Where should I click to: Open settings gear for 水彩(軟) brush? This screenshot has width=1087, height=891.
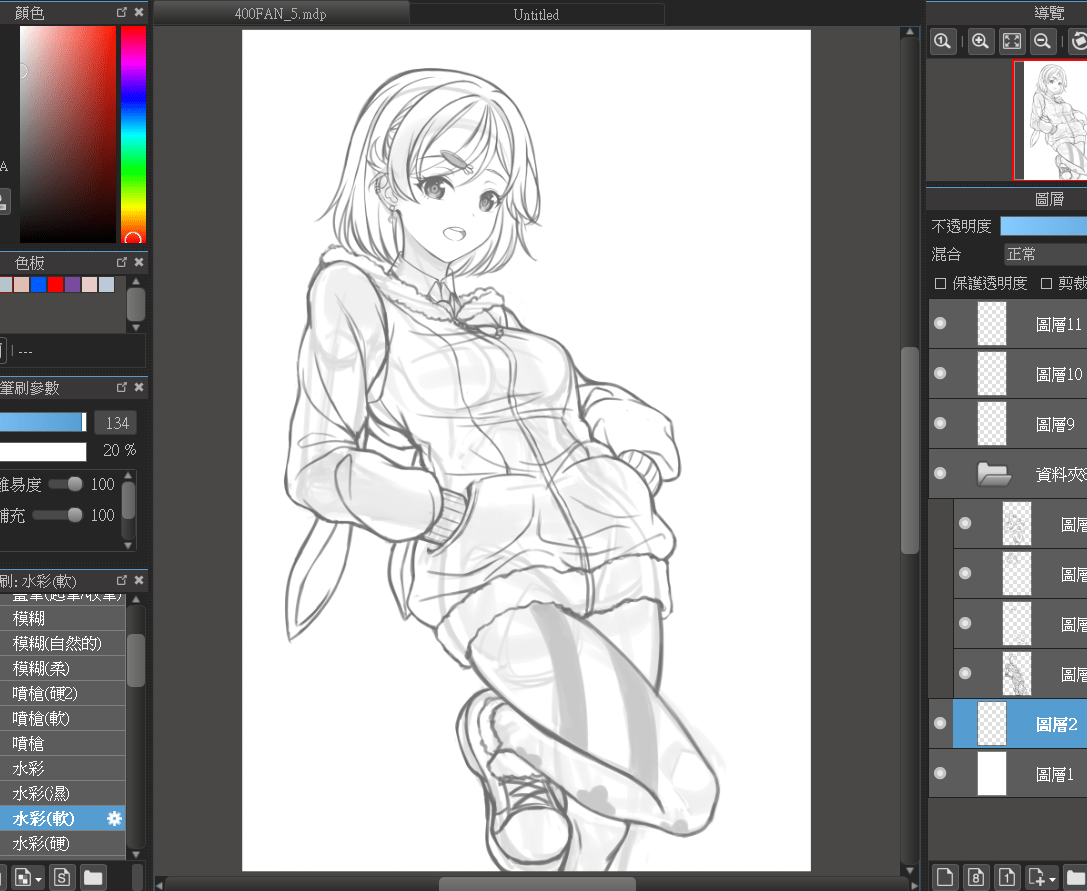[114, 818]
